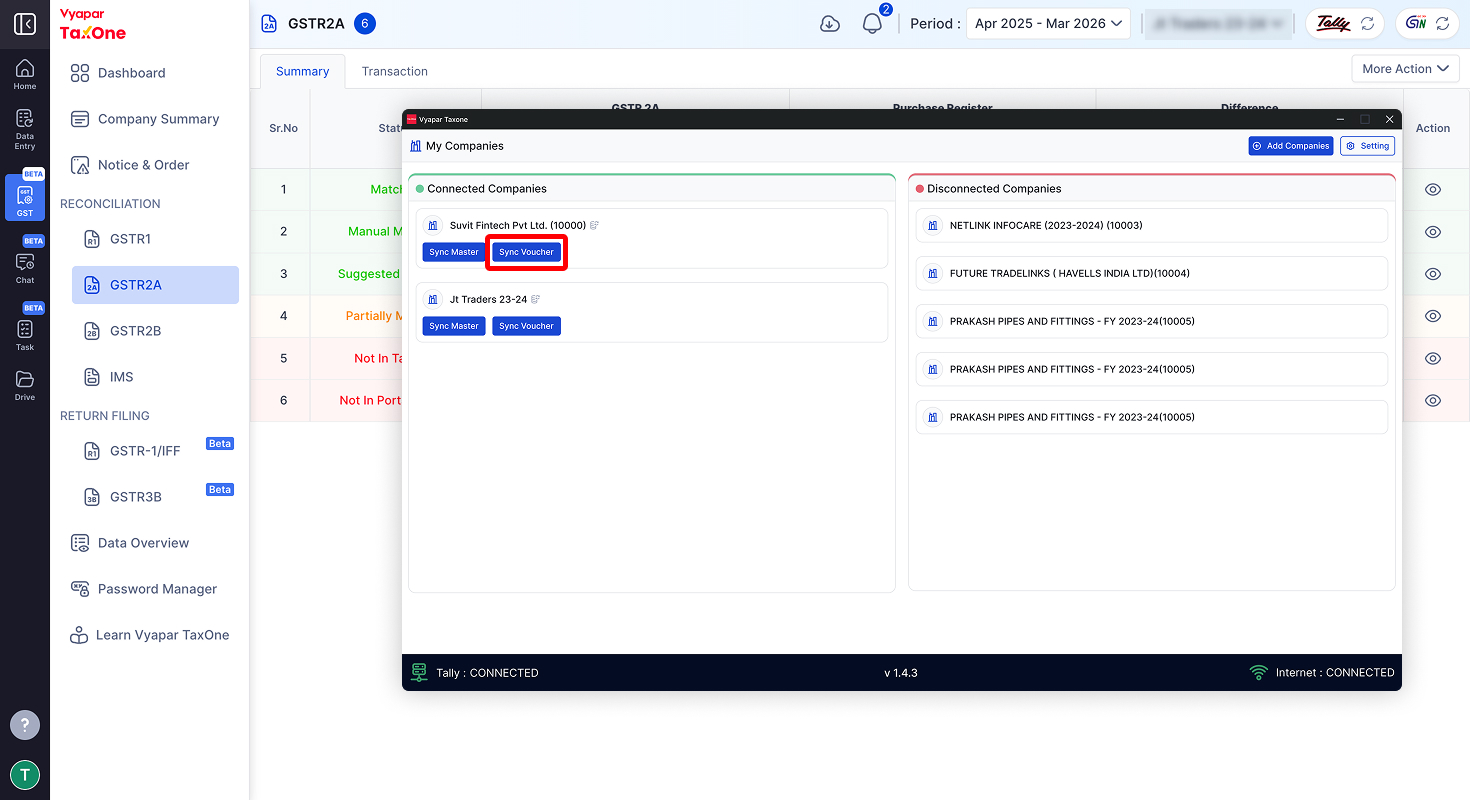Click the Add Companies button
Image resolution: width=1470 pixels, height=800 pixels.
1291,146
